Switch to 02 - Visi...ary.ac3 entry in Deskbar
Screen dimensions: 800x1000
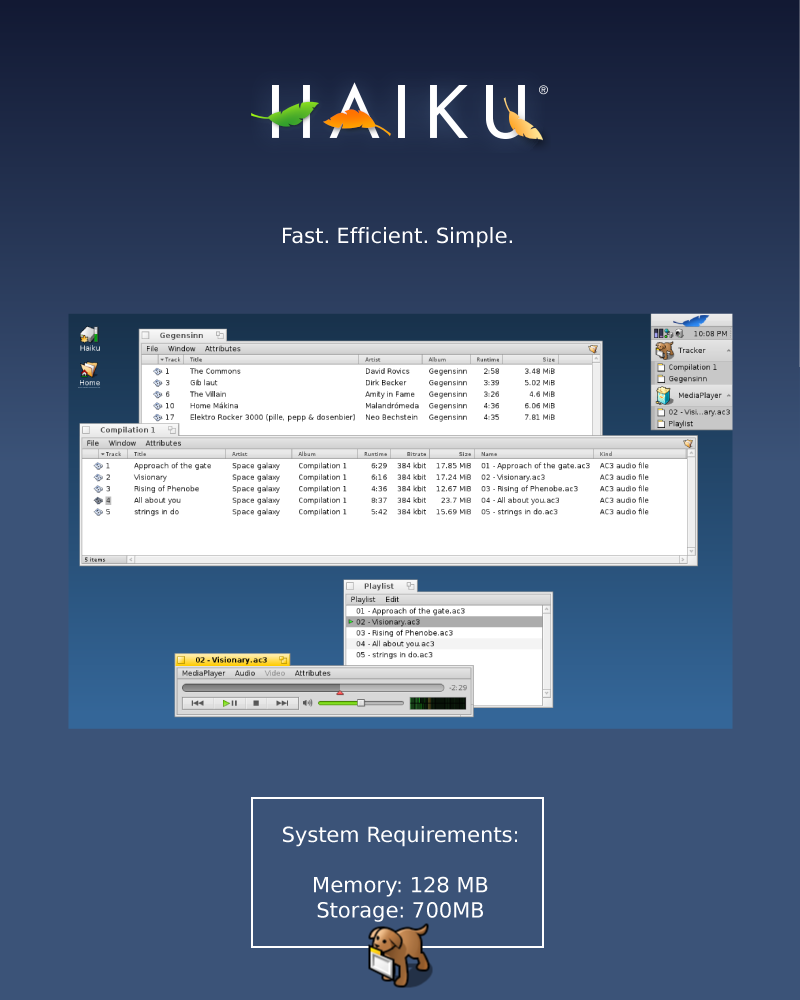click(692, 412)
